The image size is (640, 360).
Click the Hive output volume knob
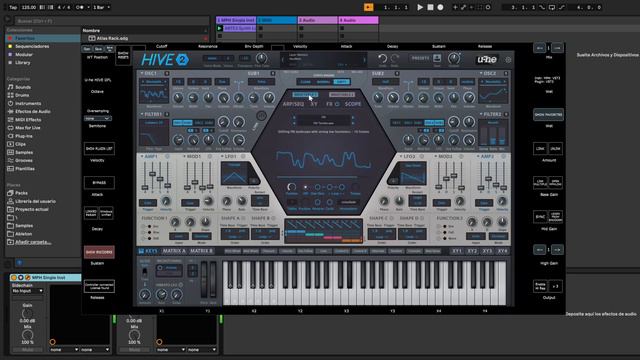[x=454, y=58]
